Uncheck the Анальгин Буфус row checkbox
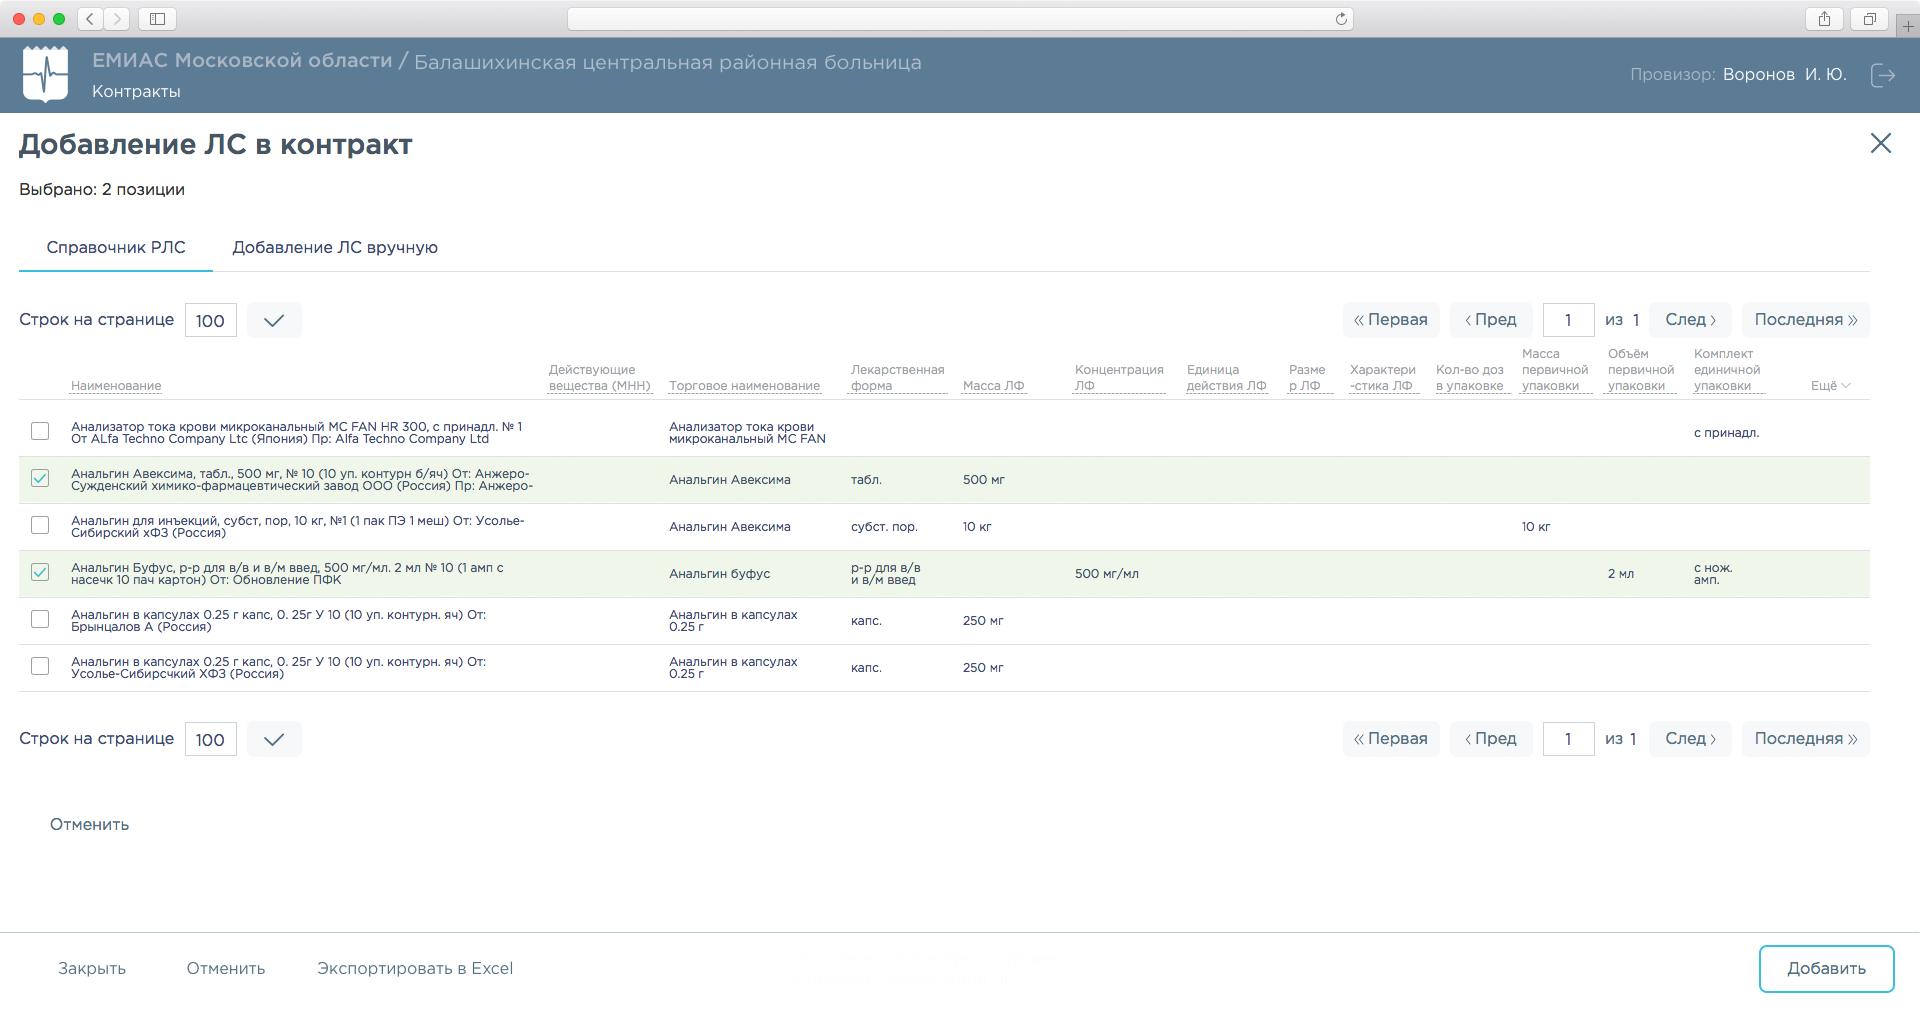 coord(40,573)
